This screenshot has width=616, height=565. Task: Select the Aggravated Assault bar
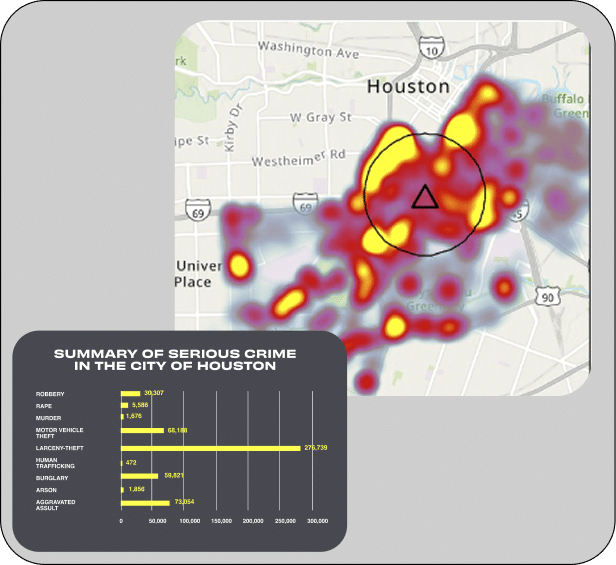tap(145, 503)
